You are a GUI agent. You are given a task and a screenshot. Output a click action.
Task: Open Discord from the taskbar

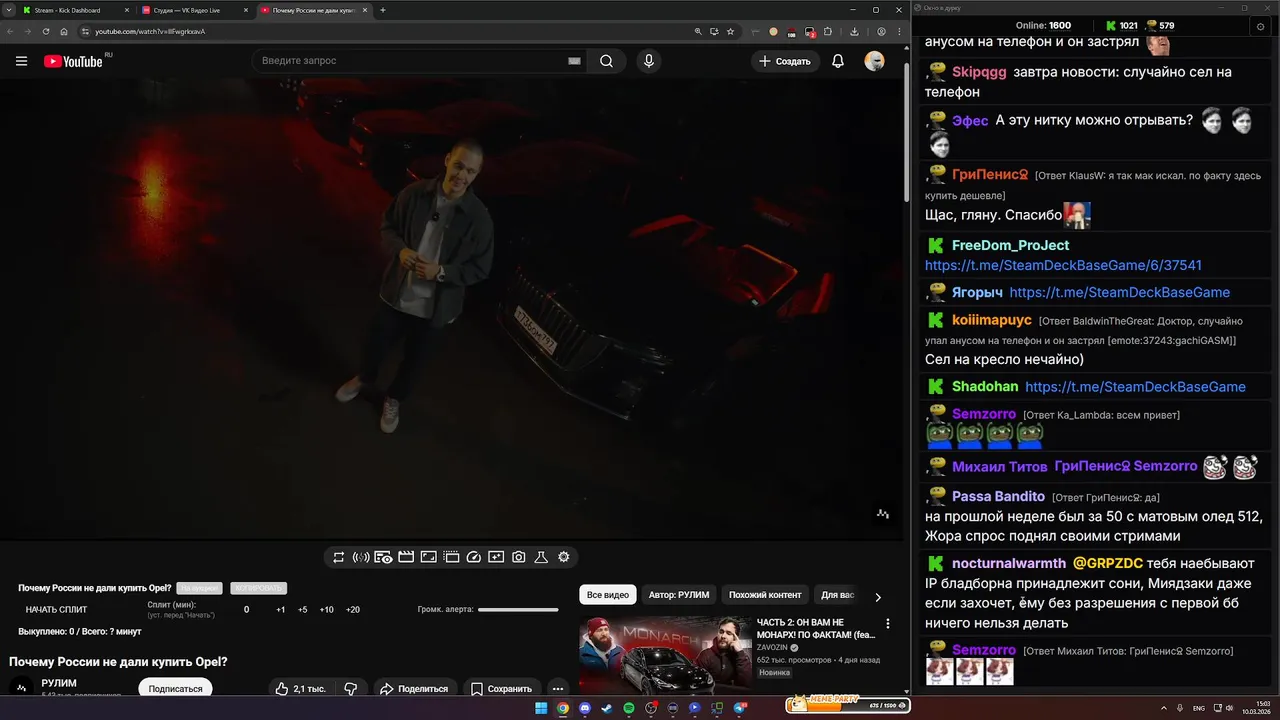(585, 708)
